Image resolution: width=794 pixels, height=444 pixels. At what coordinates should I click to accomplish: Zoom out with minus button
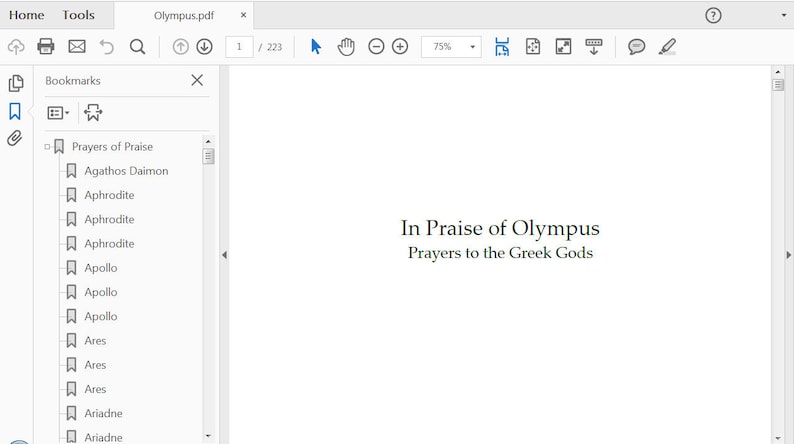click(376, 47)
